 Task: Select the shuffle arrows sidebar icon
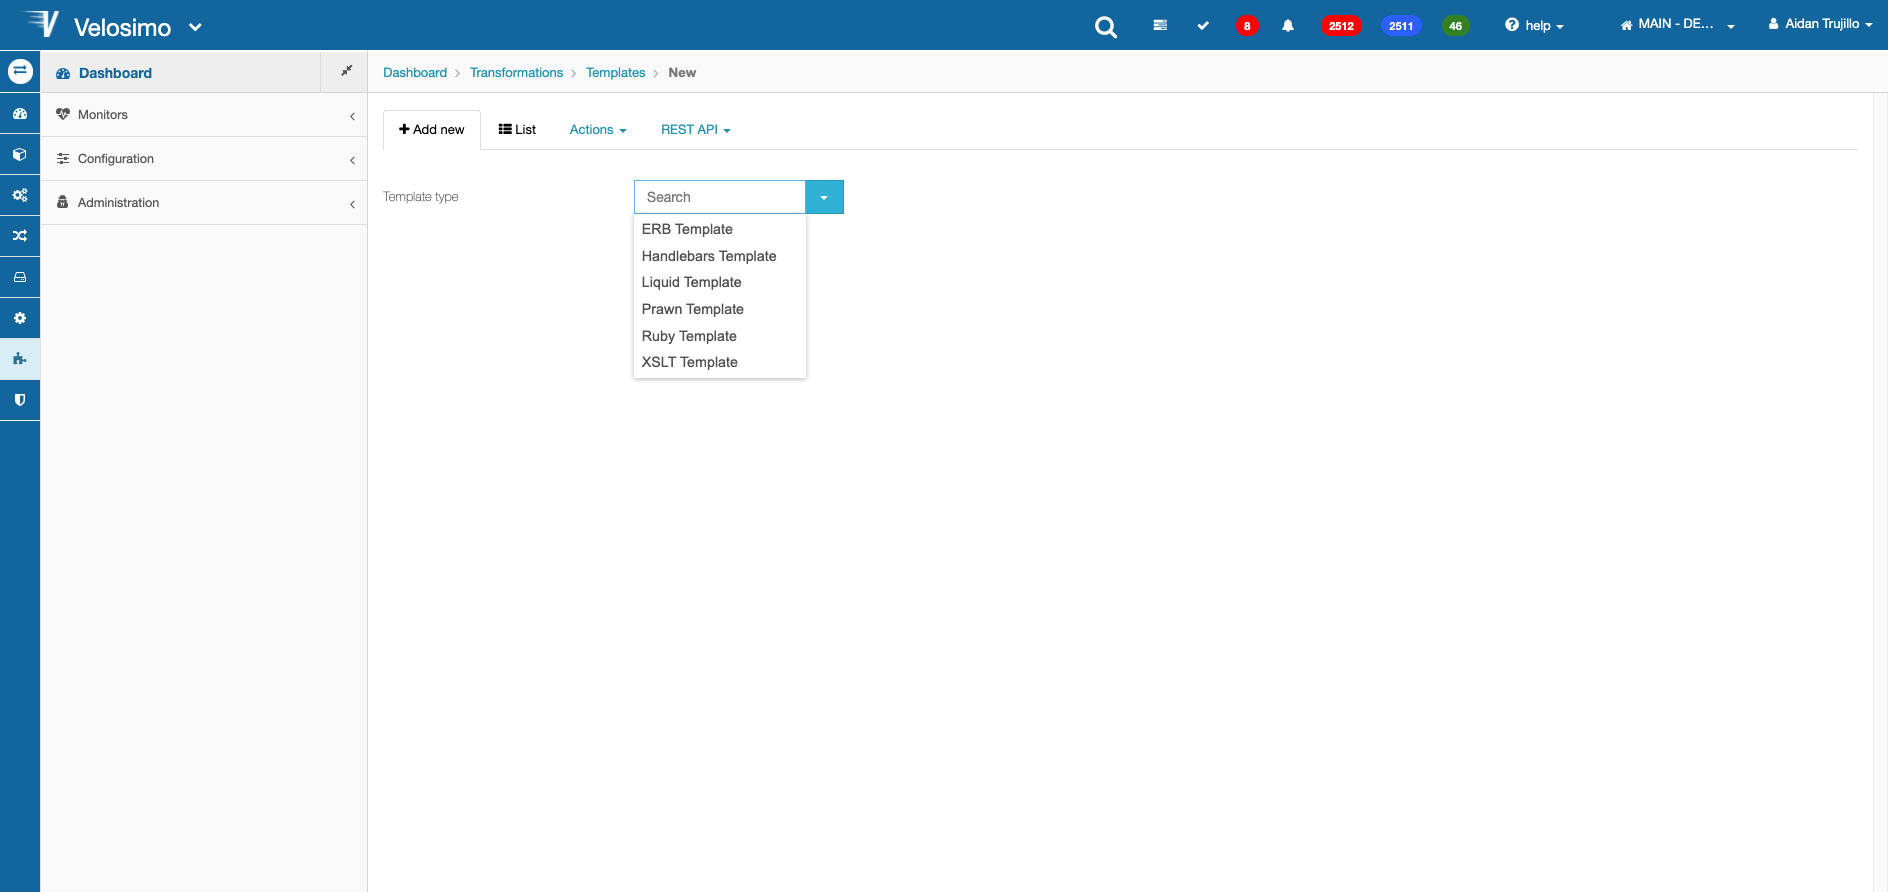pos(20,236)
